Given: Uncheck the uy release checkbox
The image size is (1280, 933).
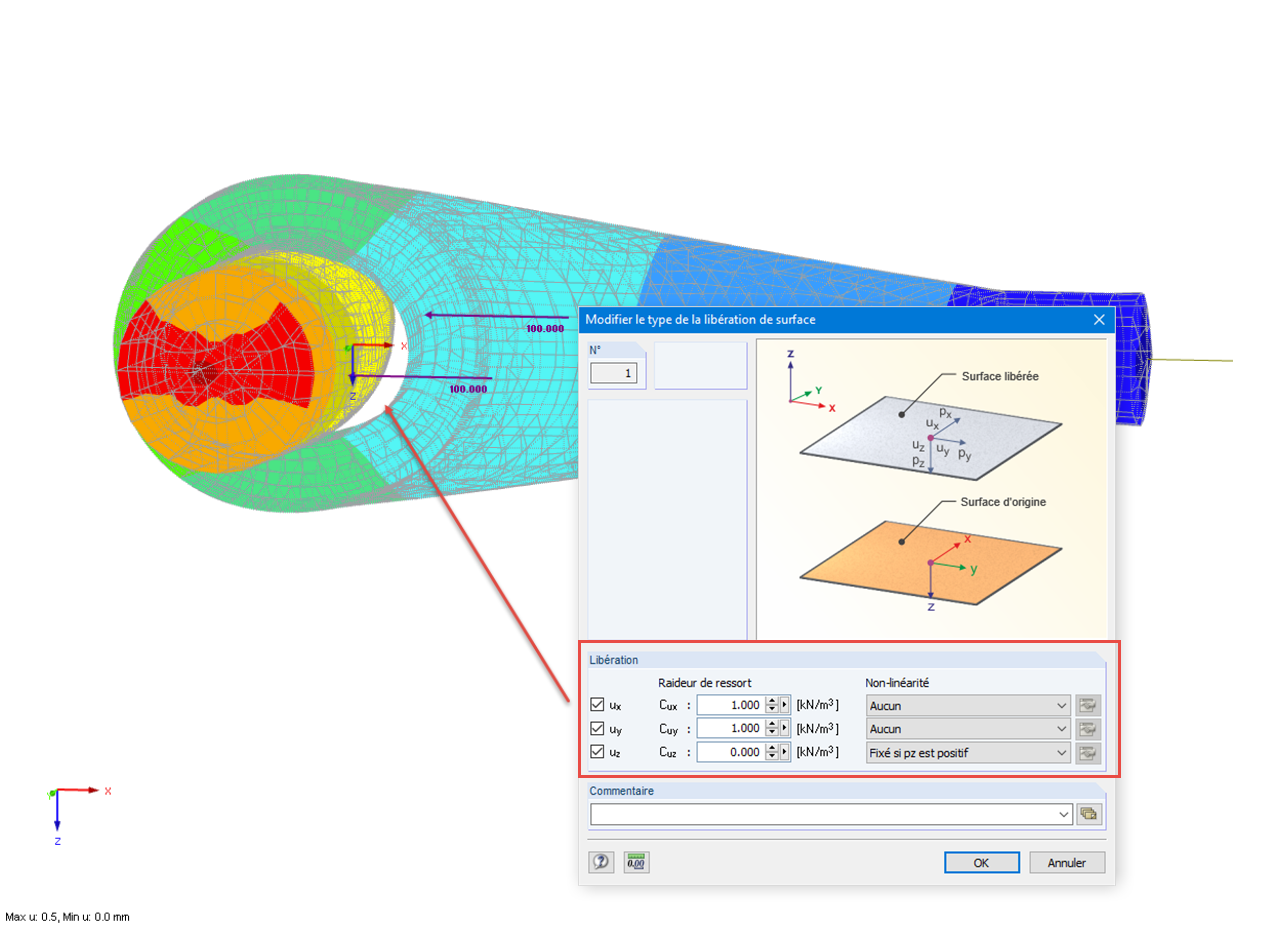Looking at the screenshot, I should point(598,729).
